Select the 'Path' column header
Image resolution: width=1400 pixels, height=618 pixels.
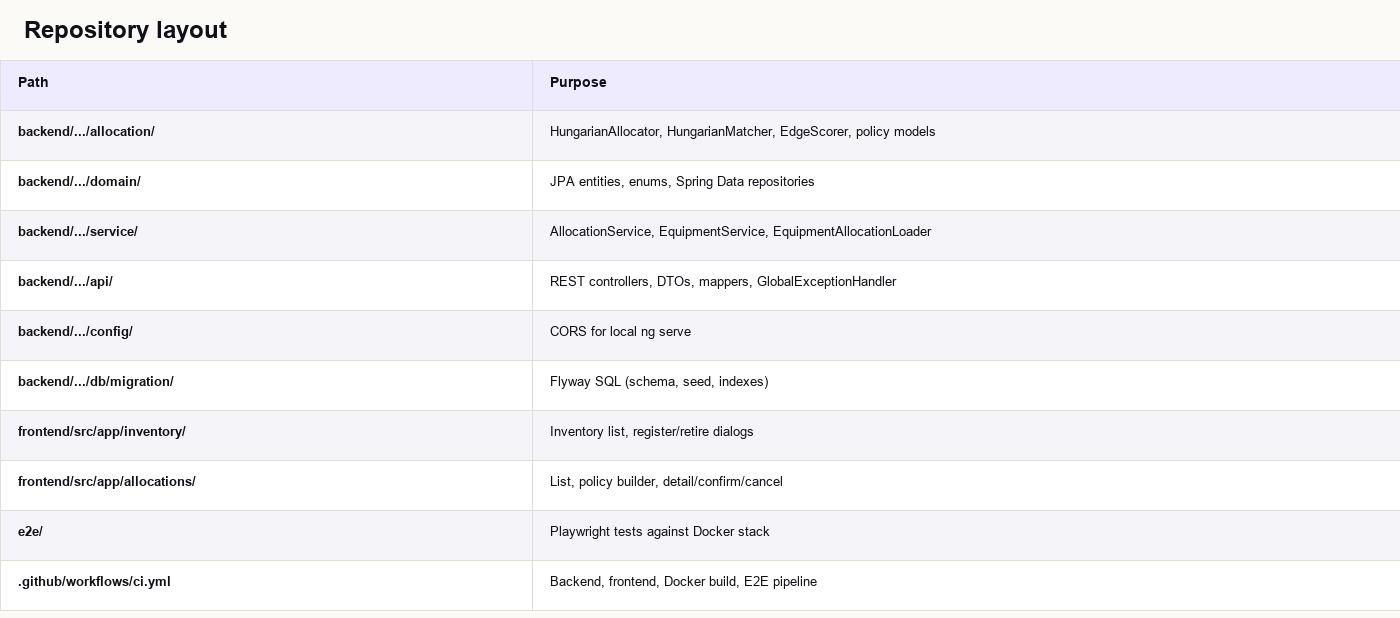(266, 85)
